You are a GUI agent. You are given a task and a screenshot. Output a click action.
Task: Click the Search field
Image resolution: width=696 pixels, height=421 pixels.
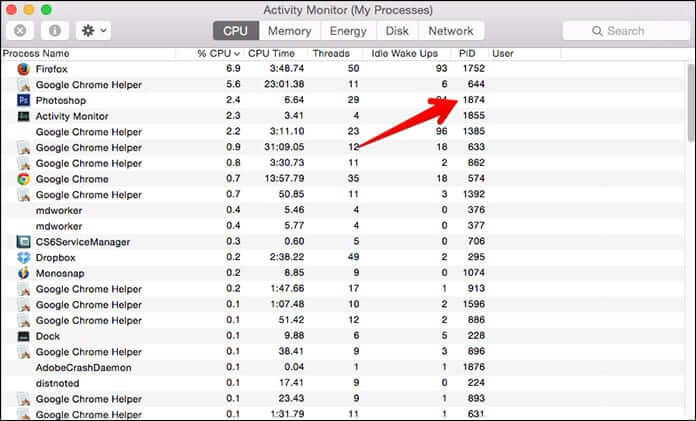click(x=626, y=31)
